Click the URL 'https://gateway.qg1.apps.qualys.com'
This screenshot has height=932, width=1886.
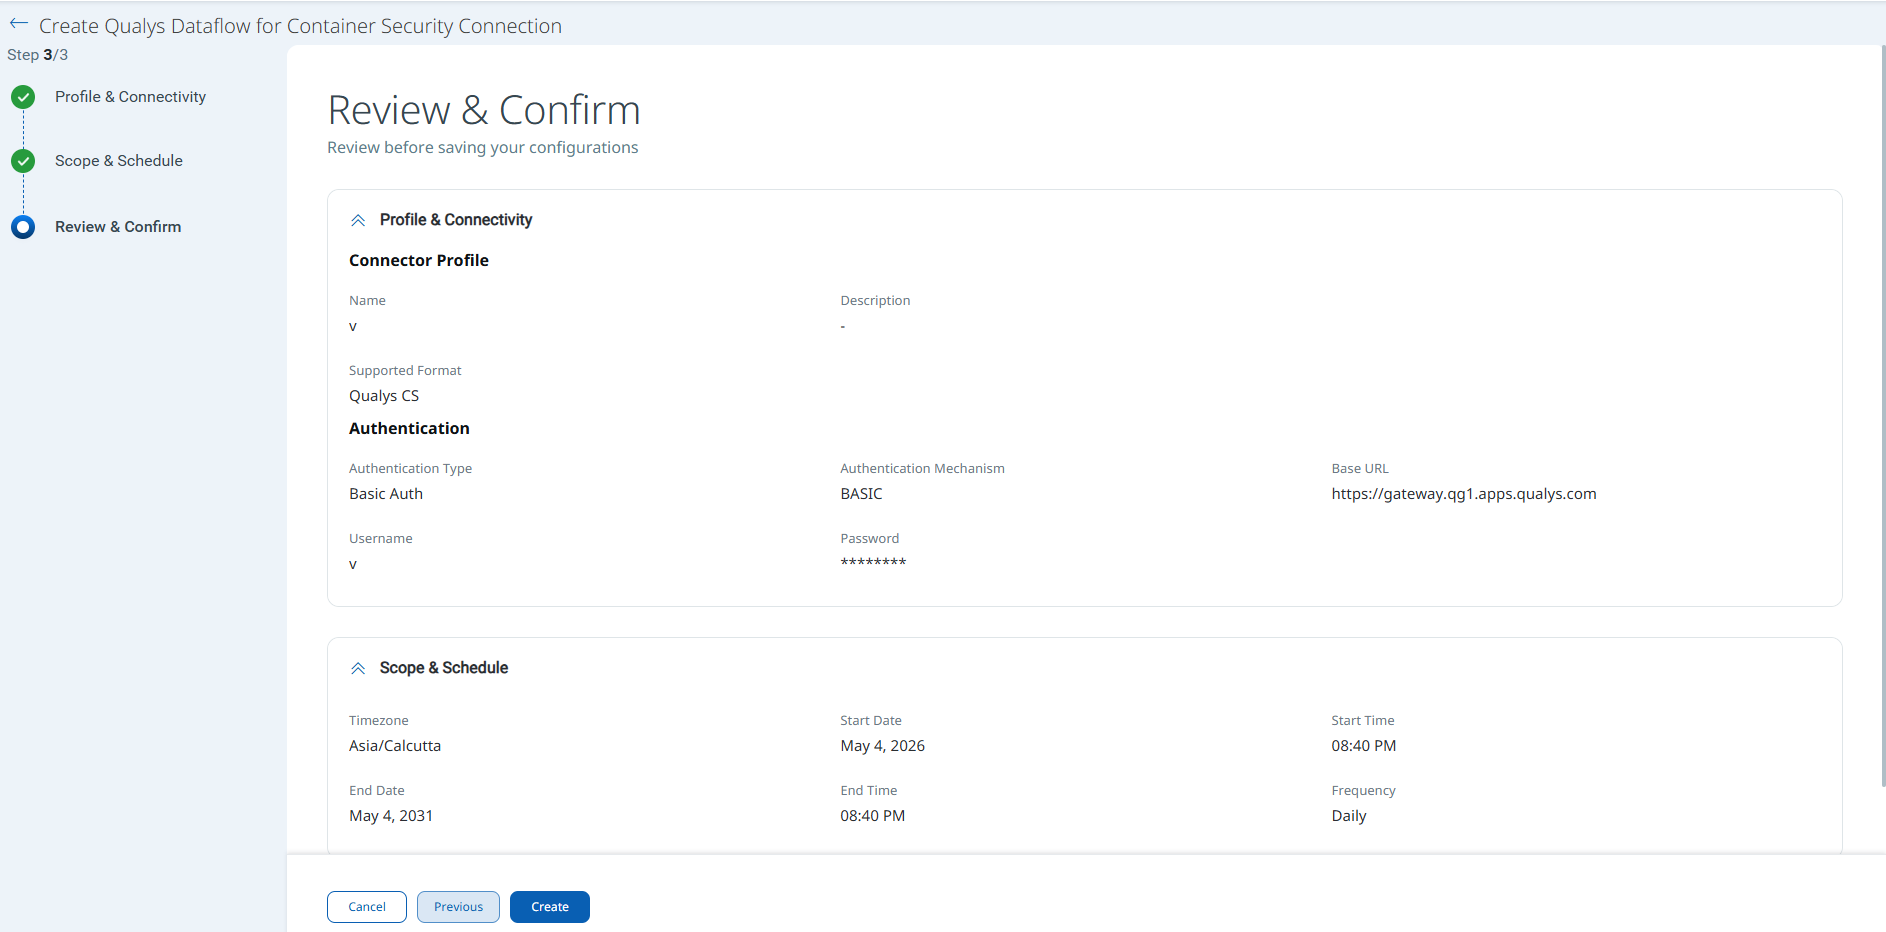[x=1464, y=494]
